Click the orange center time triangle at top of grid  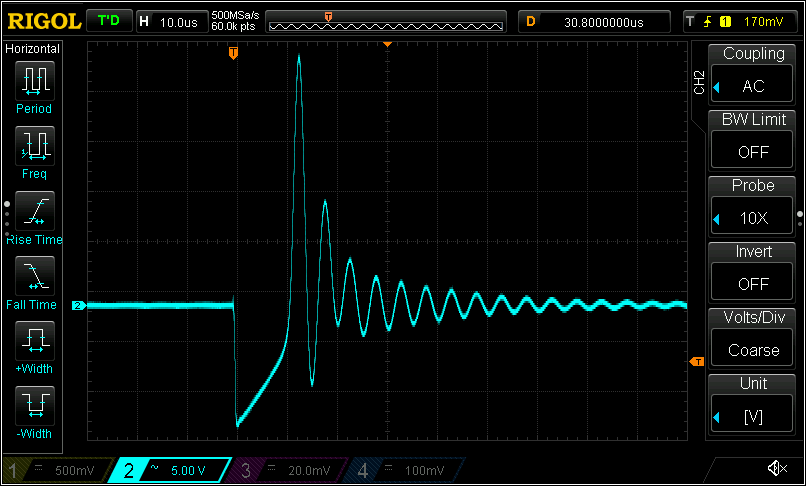388,45
